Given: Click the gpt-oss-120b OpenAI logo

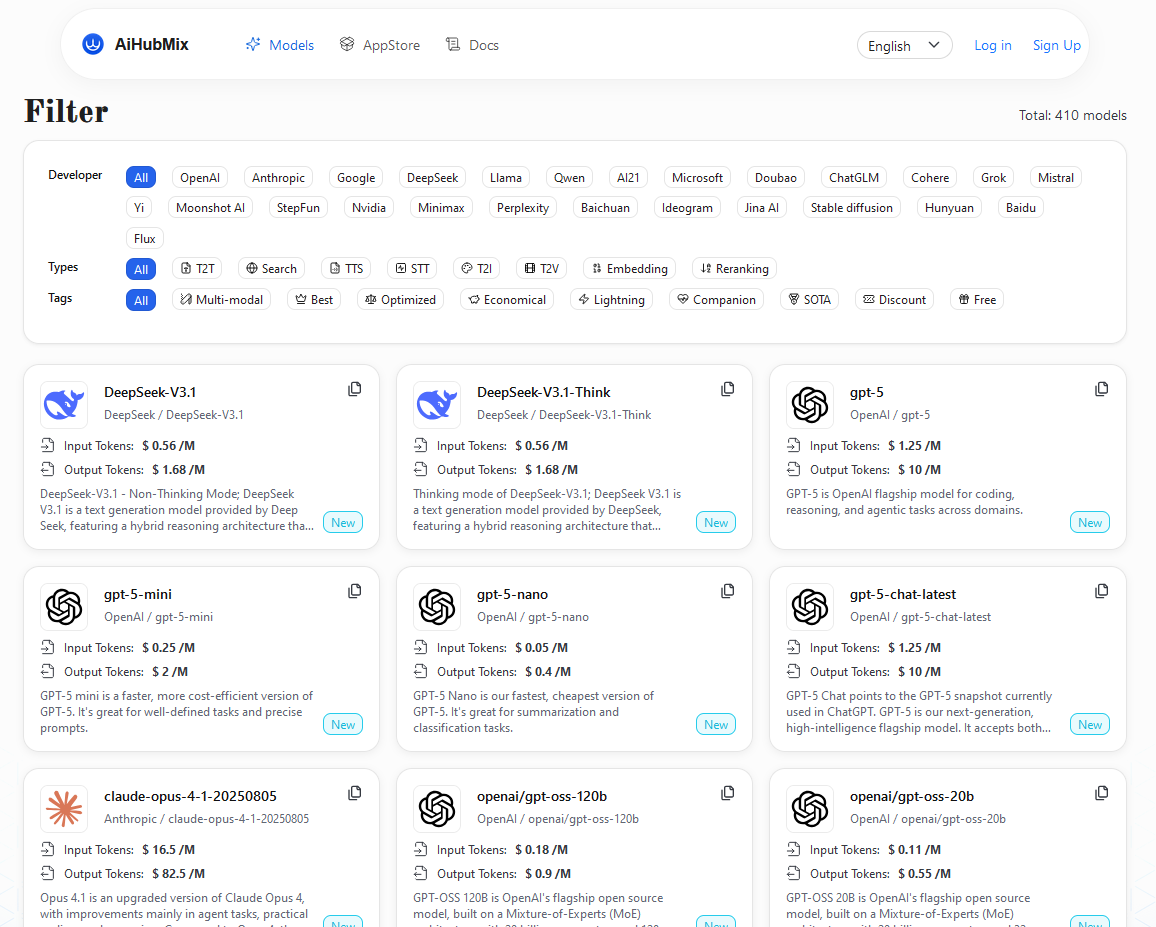Looking at the screenshot, I should 437,808.
